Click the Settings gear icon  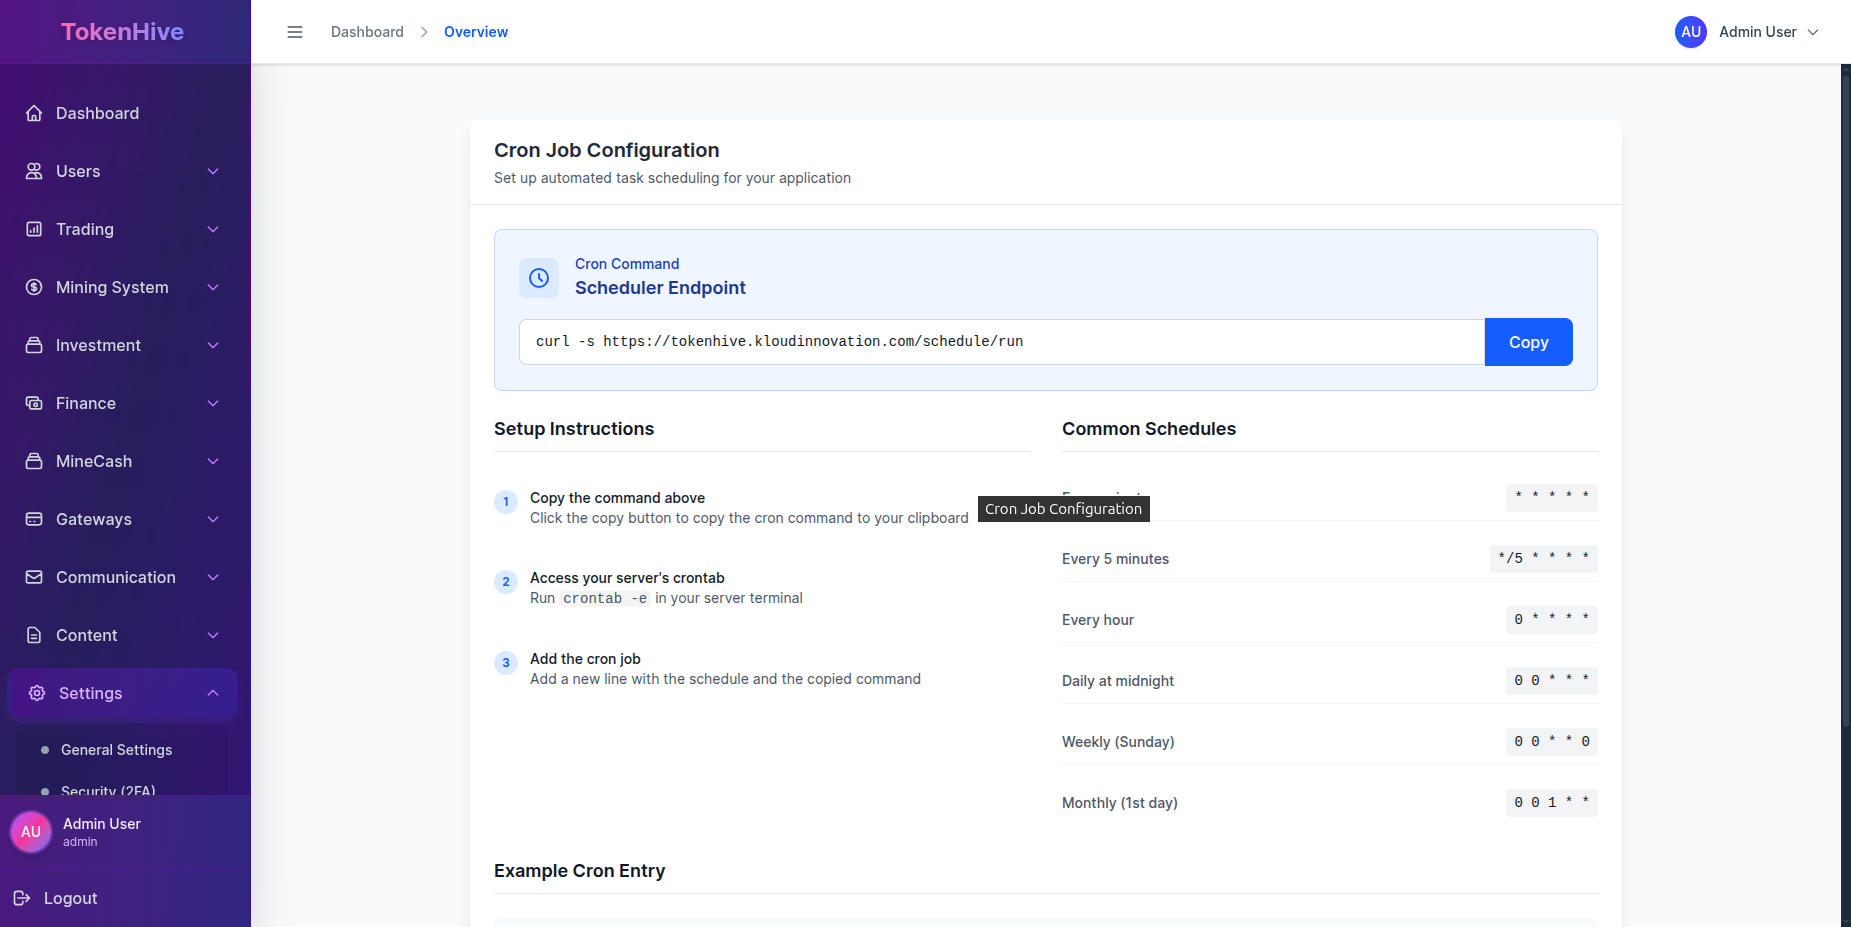click(x=37, y=693)
